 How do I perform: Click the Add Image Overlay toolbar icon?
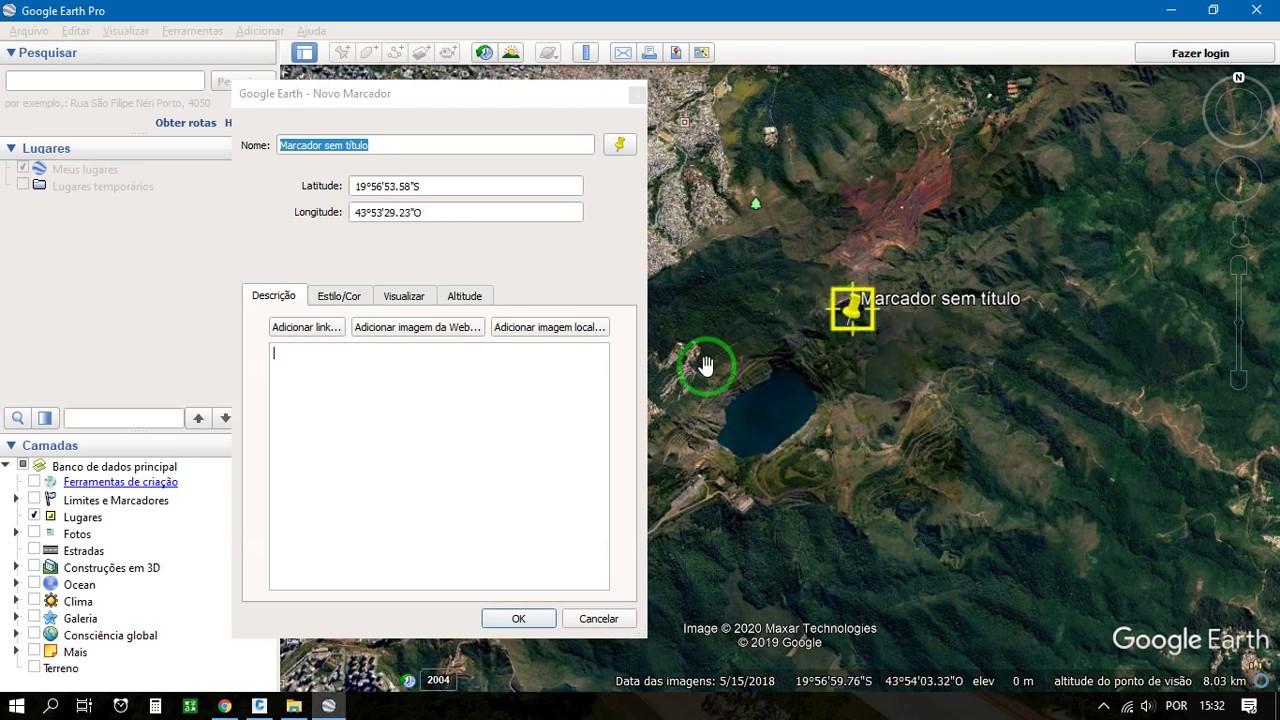click(x=421, y=53)
